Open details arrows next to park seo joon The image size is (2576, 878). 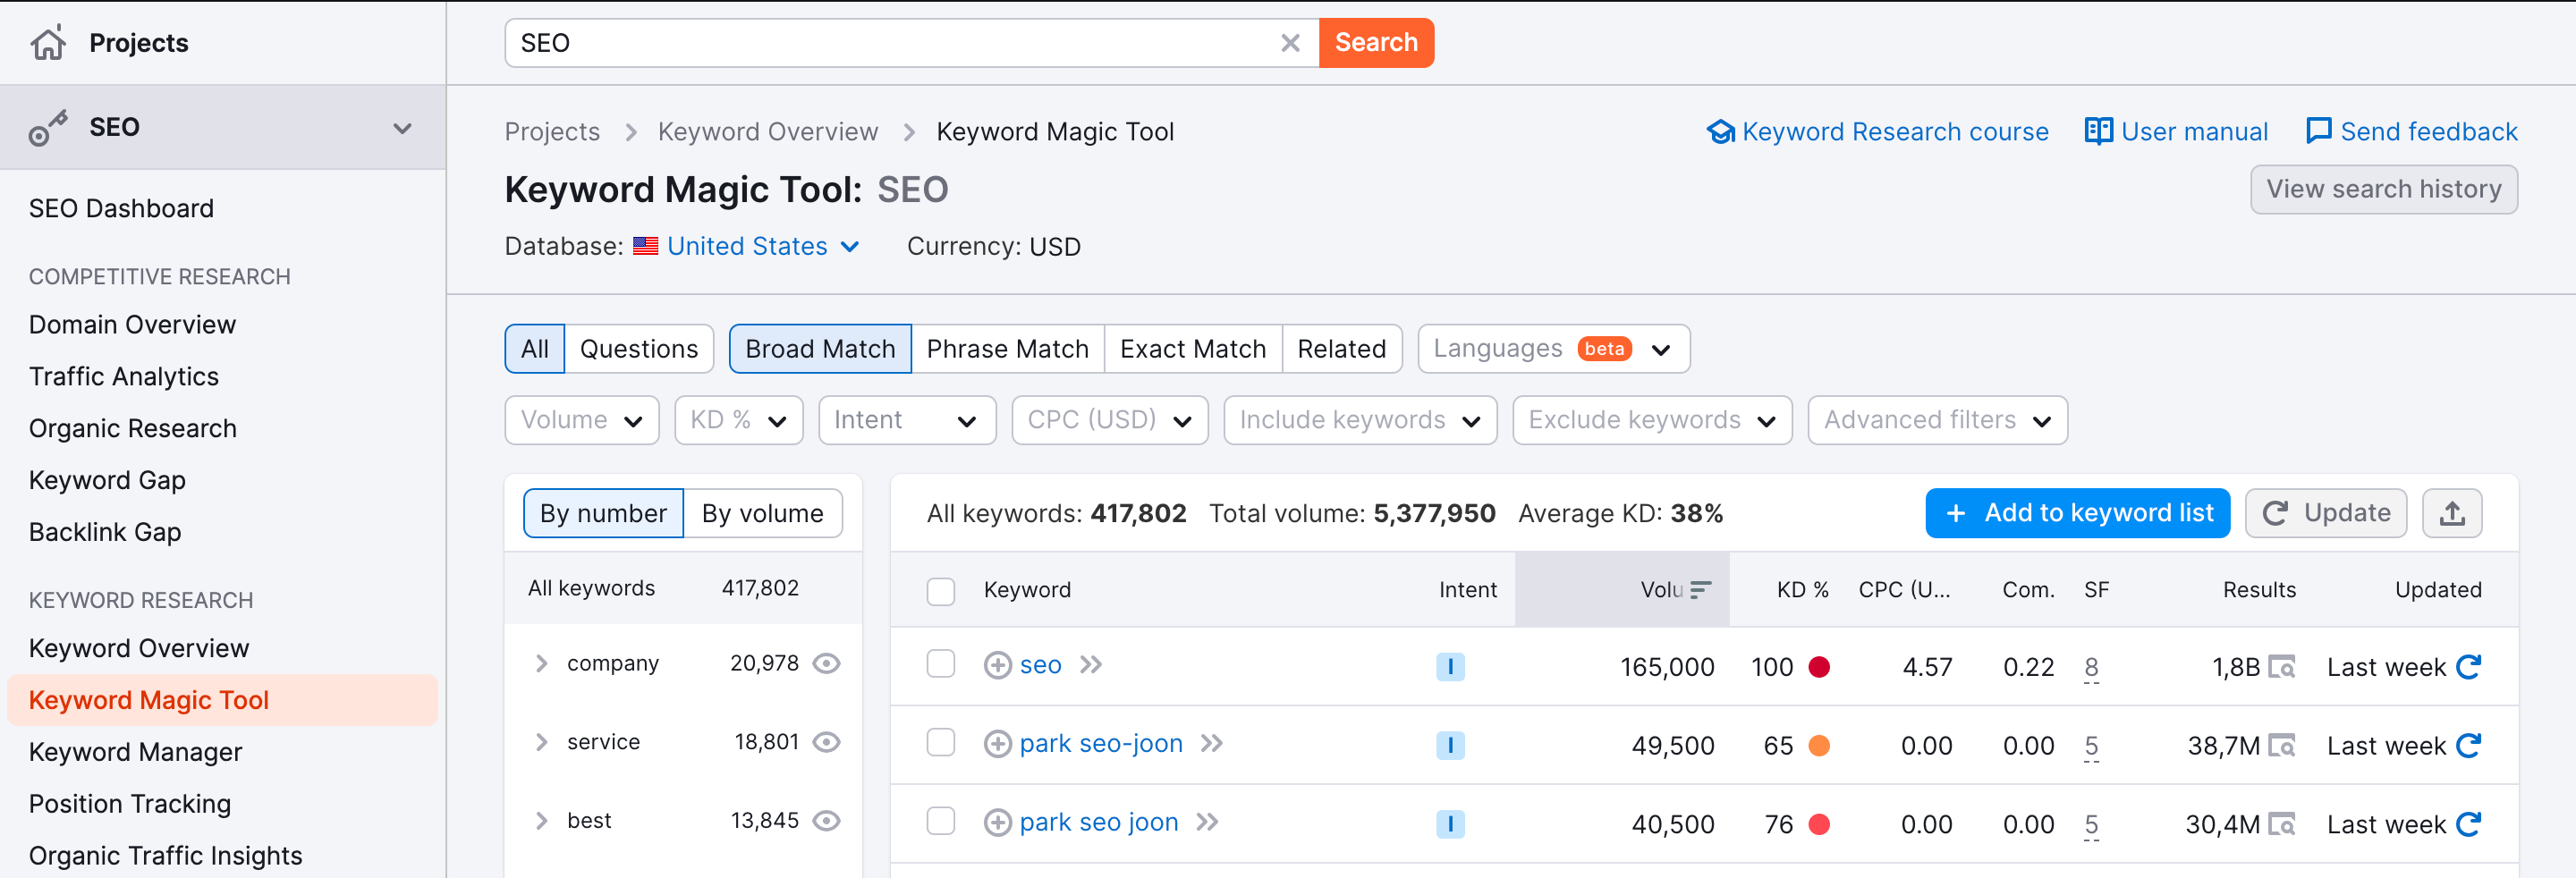point(1208,823)
